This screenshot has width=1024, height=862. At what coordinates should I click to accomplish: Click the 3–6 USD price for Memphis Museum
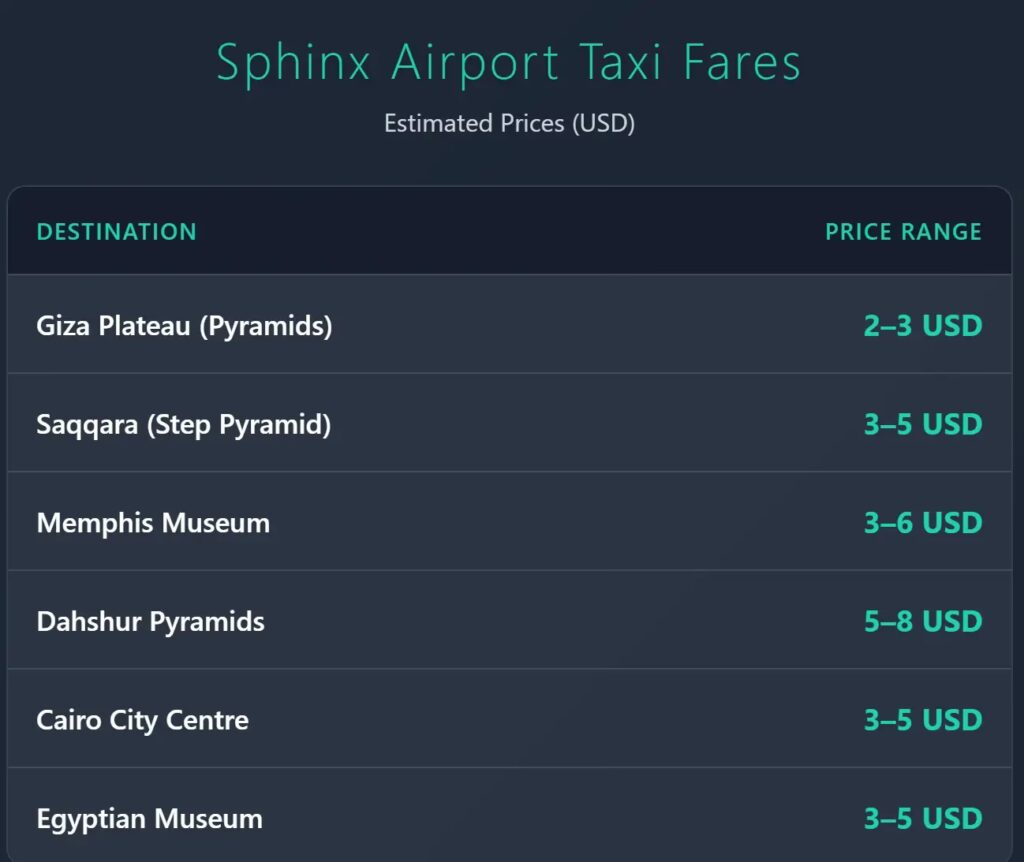(922, 523)
